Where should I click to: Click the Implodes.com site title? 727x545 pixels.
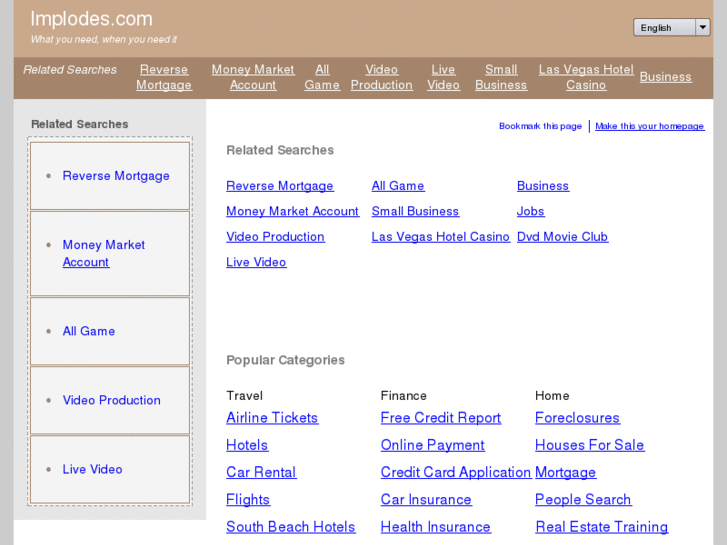pos(91,19)
